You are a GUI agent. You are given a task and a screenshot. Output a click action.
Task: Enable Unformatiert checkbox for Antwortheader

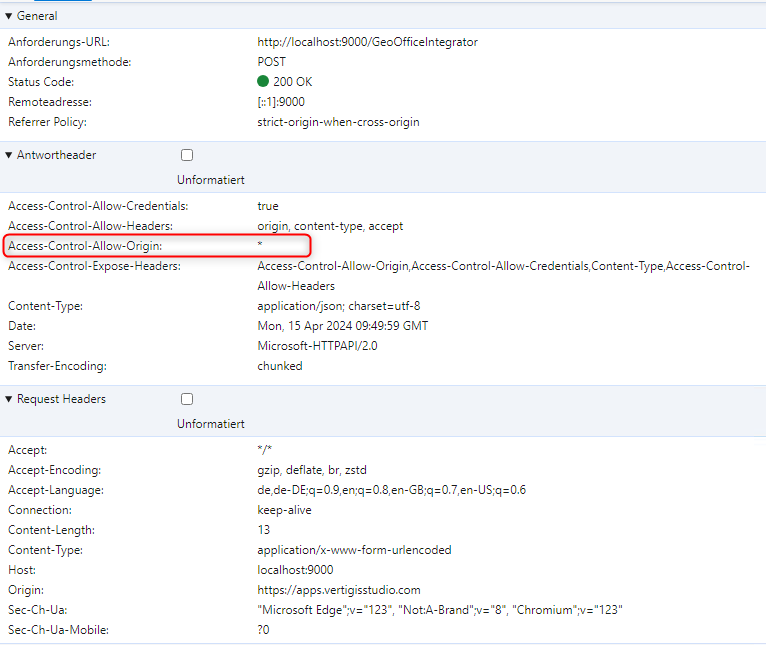187,155
